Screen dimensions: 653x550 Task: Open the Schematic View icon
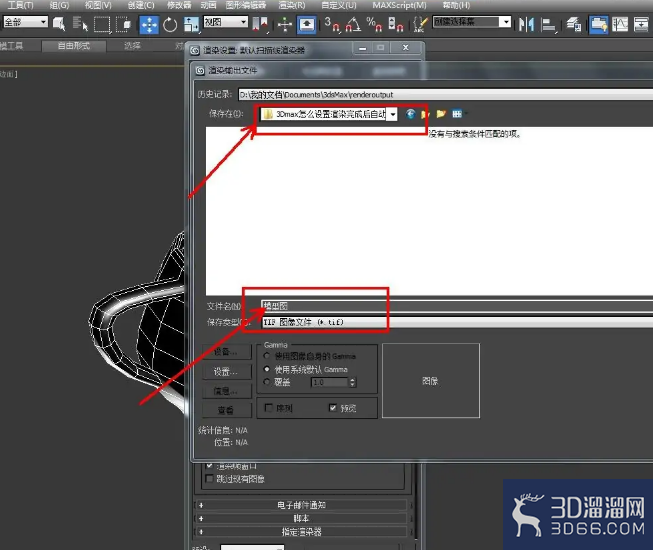pos(641,24)
